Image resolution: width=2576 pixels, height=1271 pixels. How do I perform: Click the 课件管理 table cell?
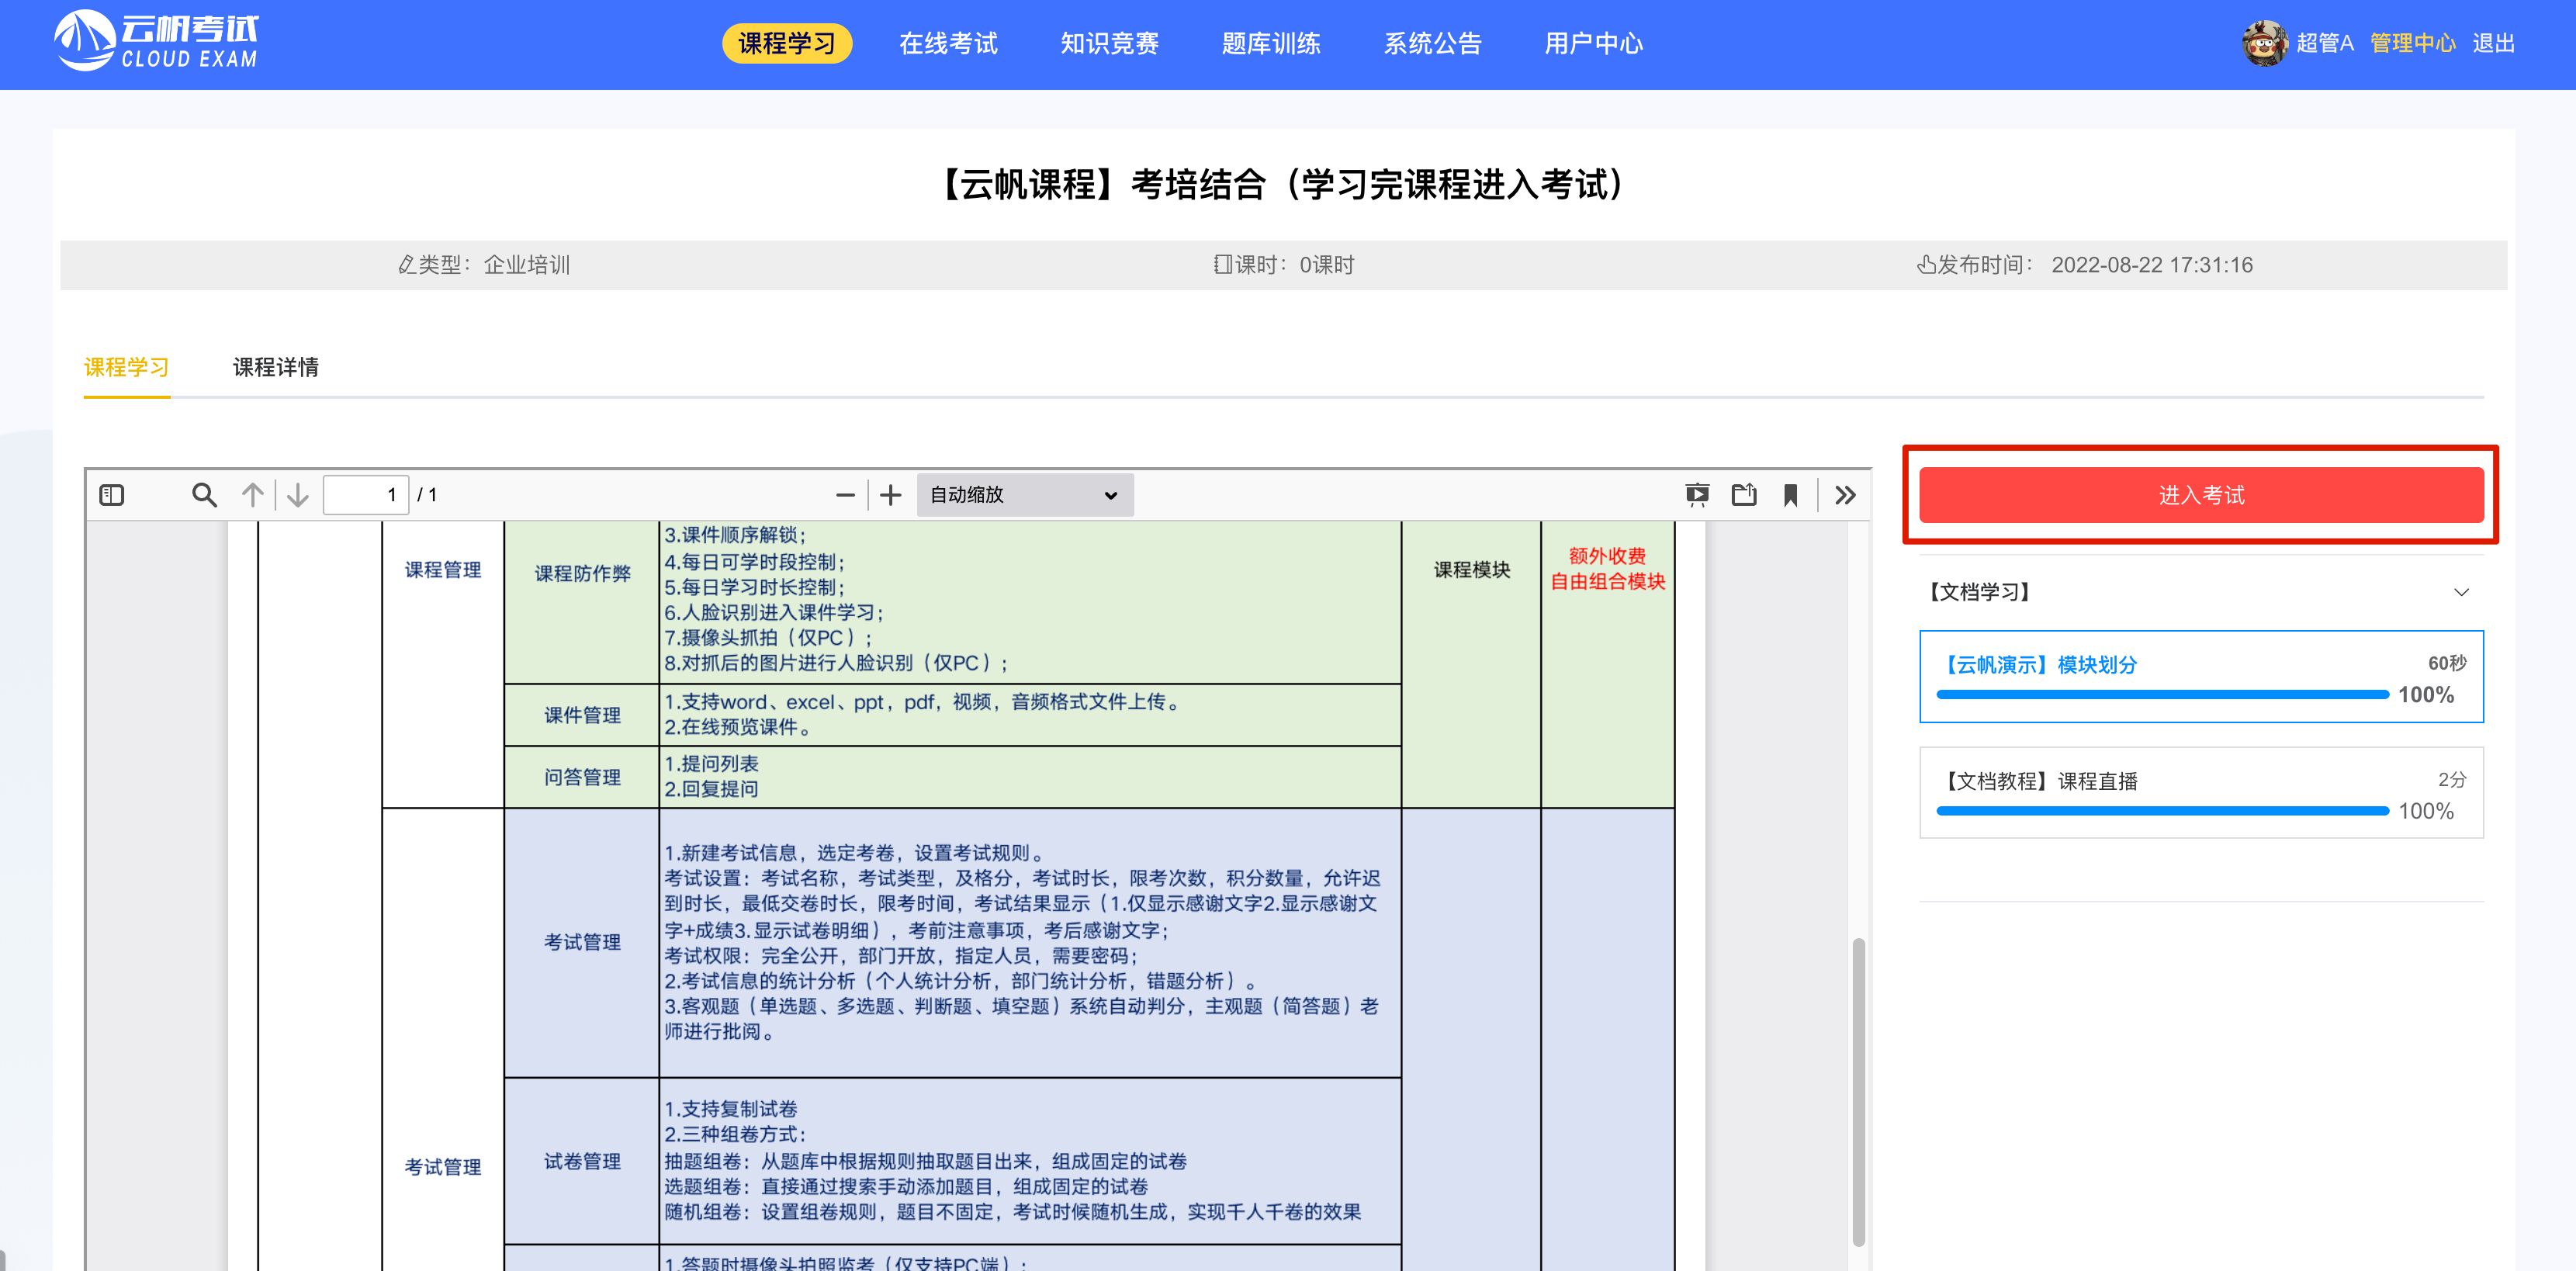(x=582, y=715)
